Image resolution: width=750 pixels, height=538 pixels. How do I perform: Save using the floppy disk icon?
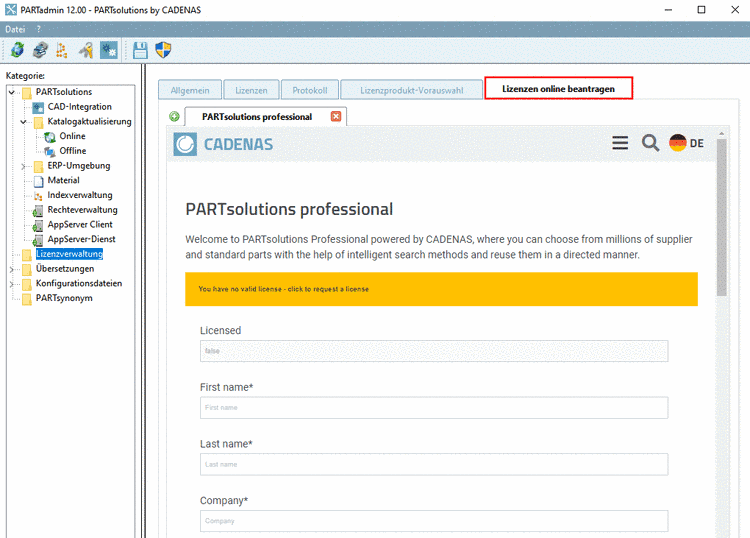(x=140, y=50)
